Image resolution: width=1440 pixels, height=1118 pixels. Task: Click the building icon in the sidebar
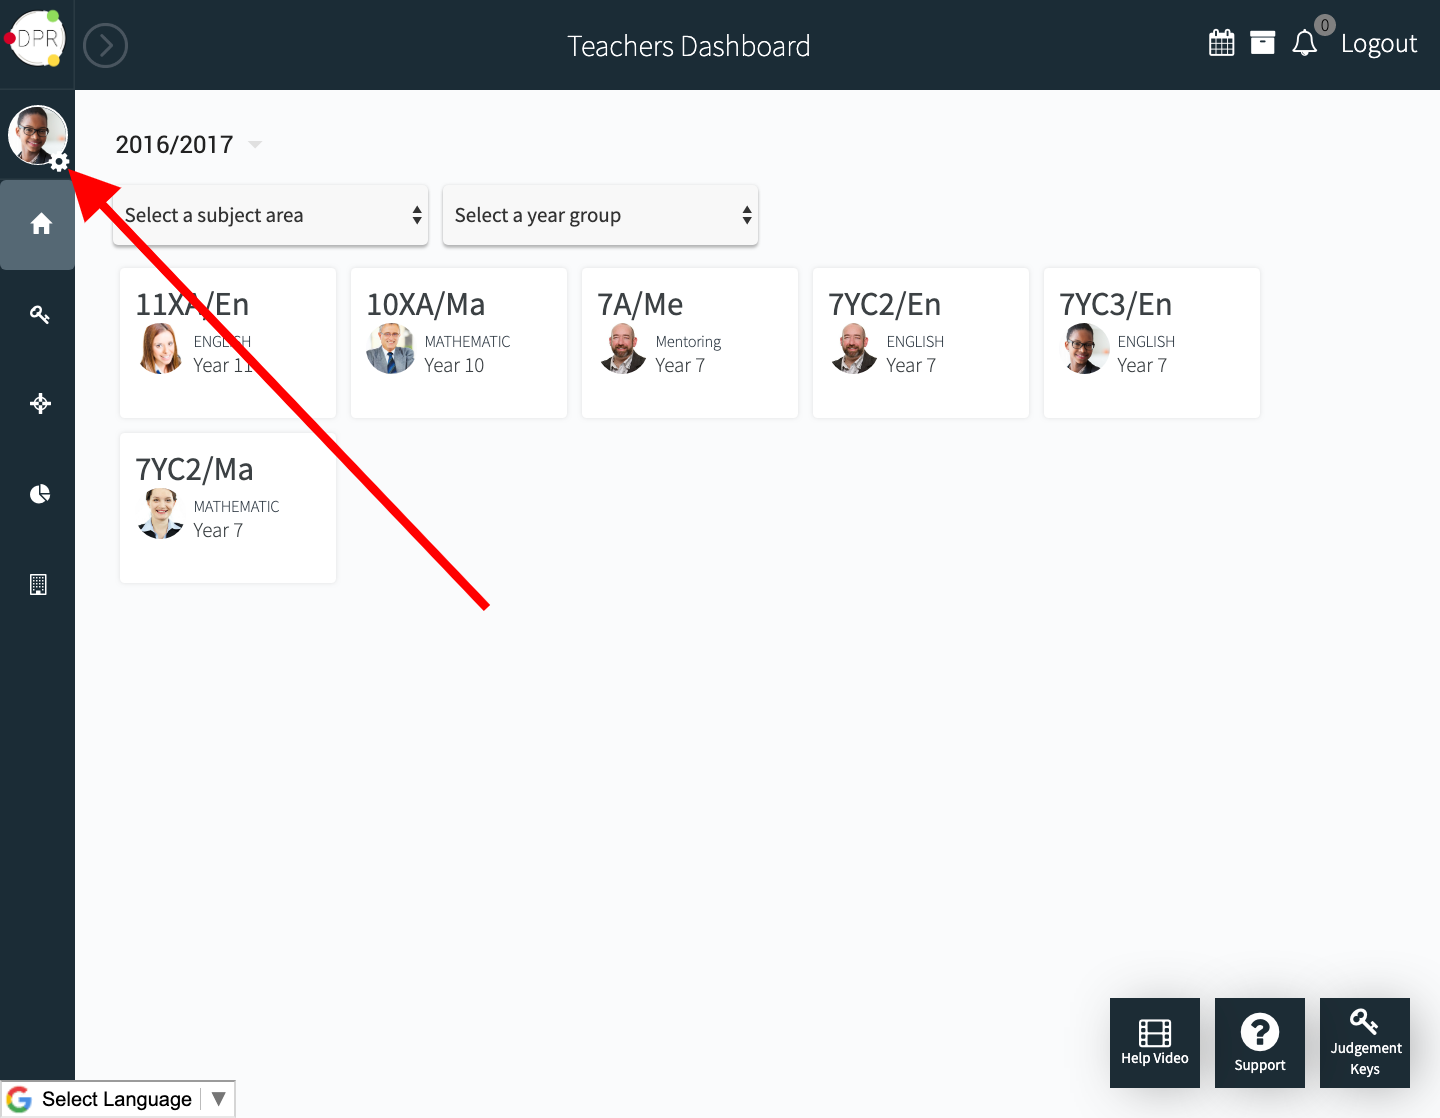[38, 584]
